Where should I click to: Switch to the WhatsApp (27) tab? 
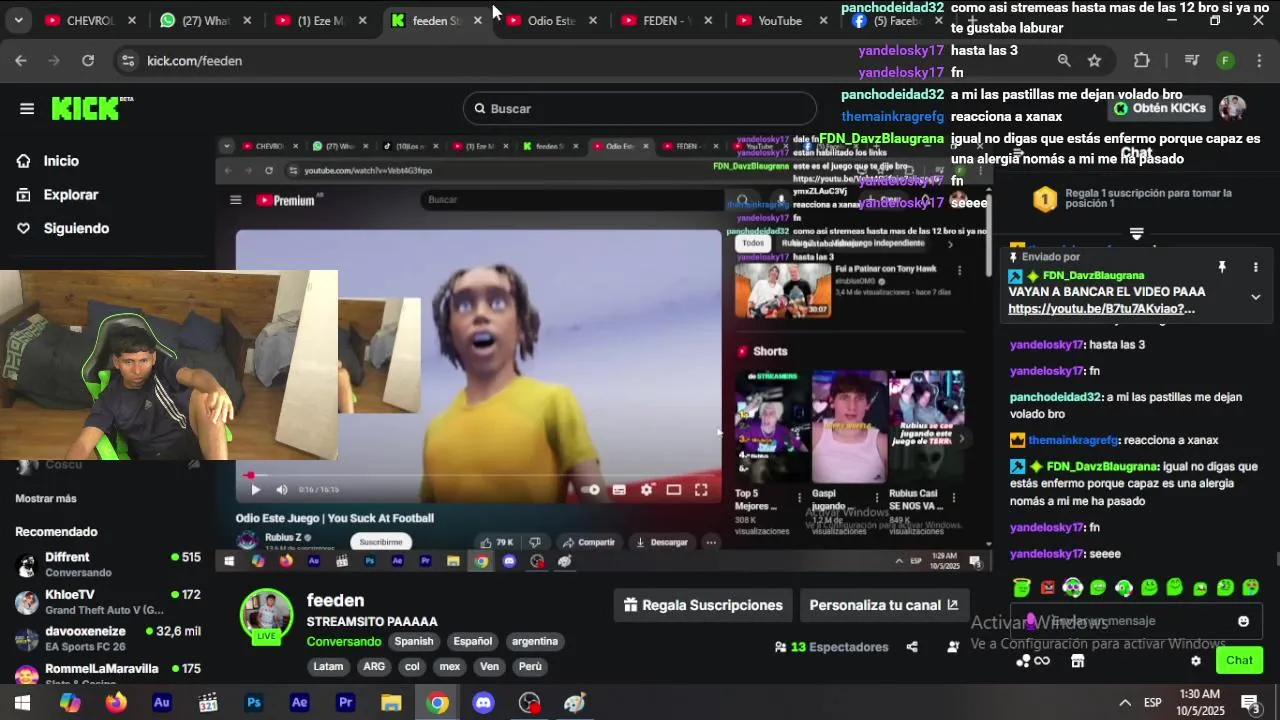point(205,20)
